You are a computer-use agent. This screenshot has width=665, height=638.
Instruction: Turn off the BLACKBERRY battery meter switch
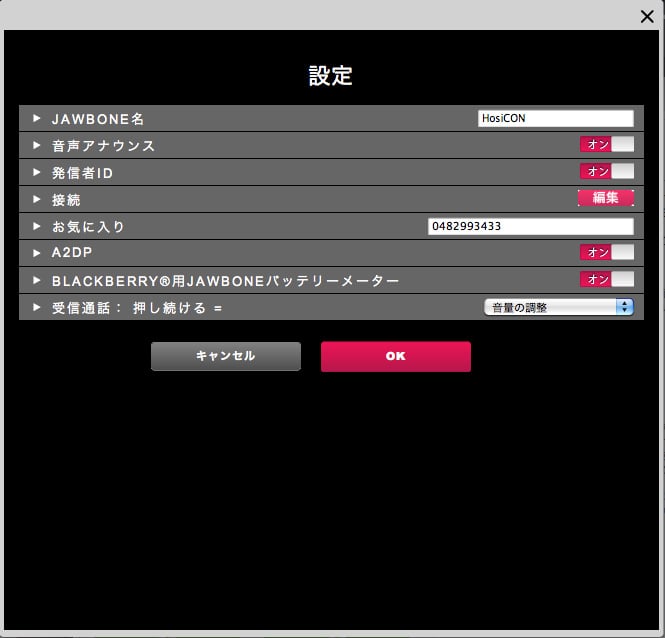coord(606,280)
